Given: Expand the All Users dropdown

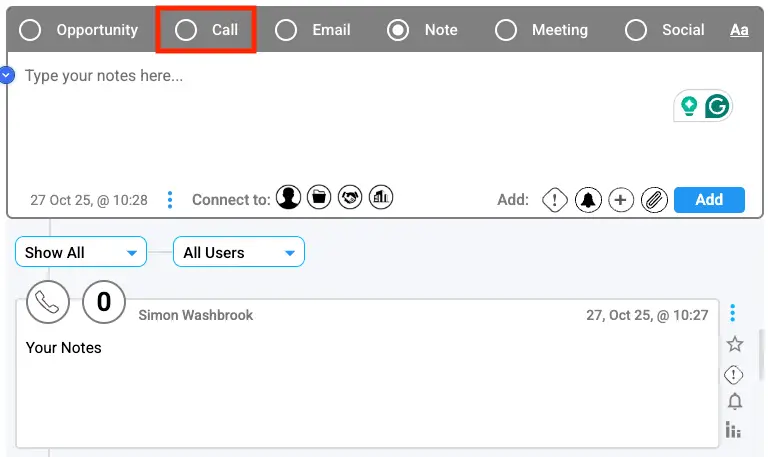Looking at the screenshot, I should coord(239,253).
